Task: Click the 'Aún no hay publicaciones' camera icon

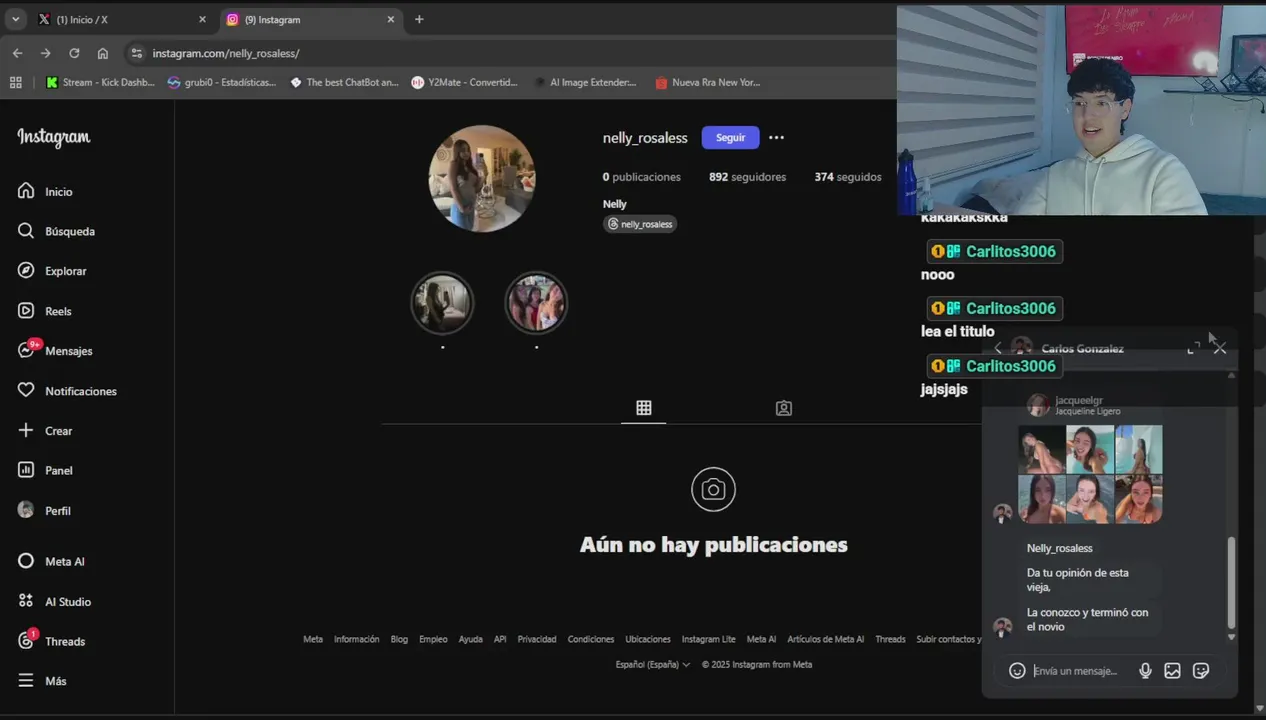Action: coord(713,489)
